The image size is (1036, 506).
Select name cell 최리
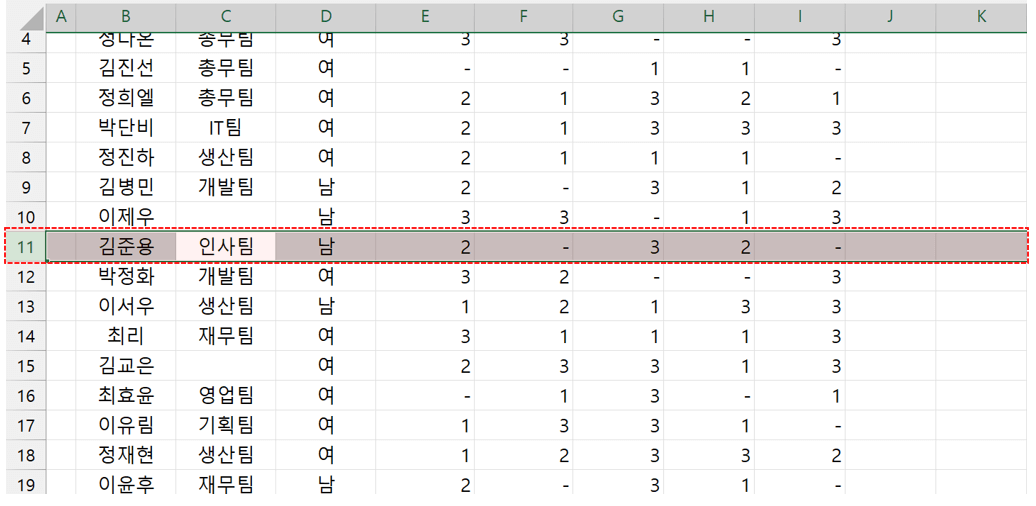coord(126,336)
